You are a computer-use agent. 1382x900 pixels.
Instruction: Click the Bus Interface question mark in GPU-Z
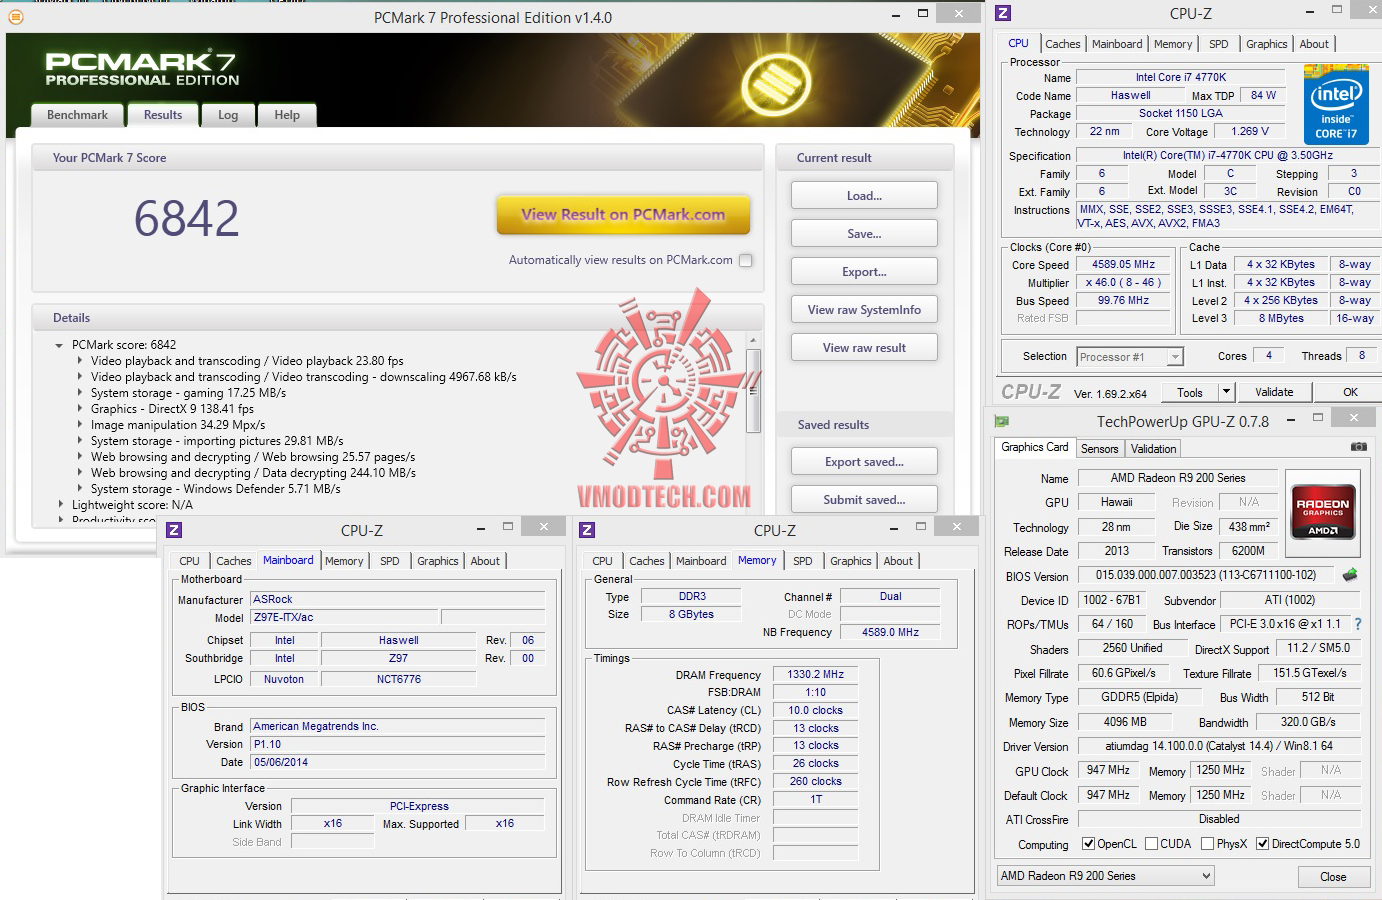1357,624
